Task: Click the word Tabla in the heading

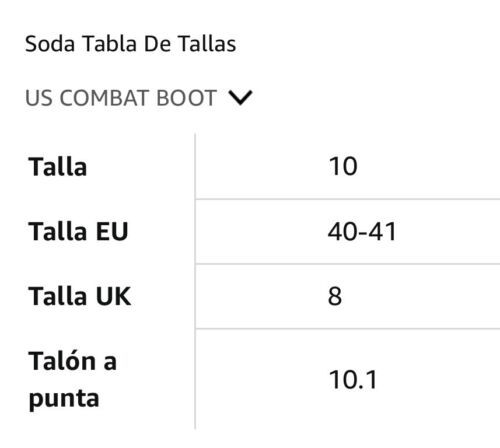Action: tap(109, 44)
